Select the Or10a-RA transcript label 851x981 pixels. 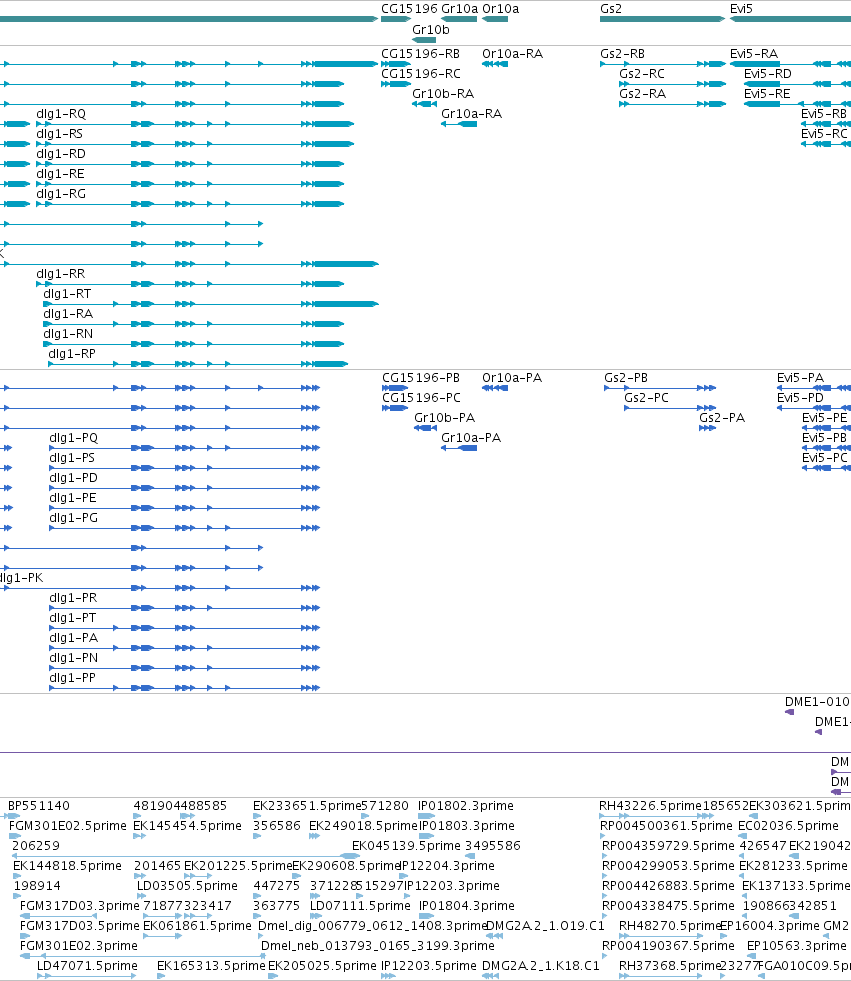pos(512,54)
